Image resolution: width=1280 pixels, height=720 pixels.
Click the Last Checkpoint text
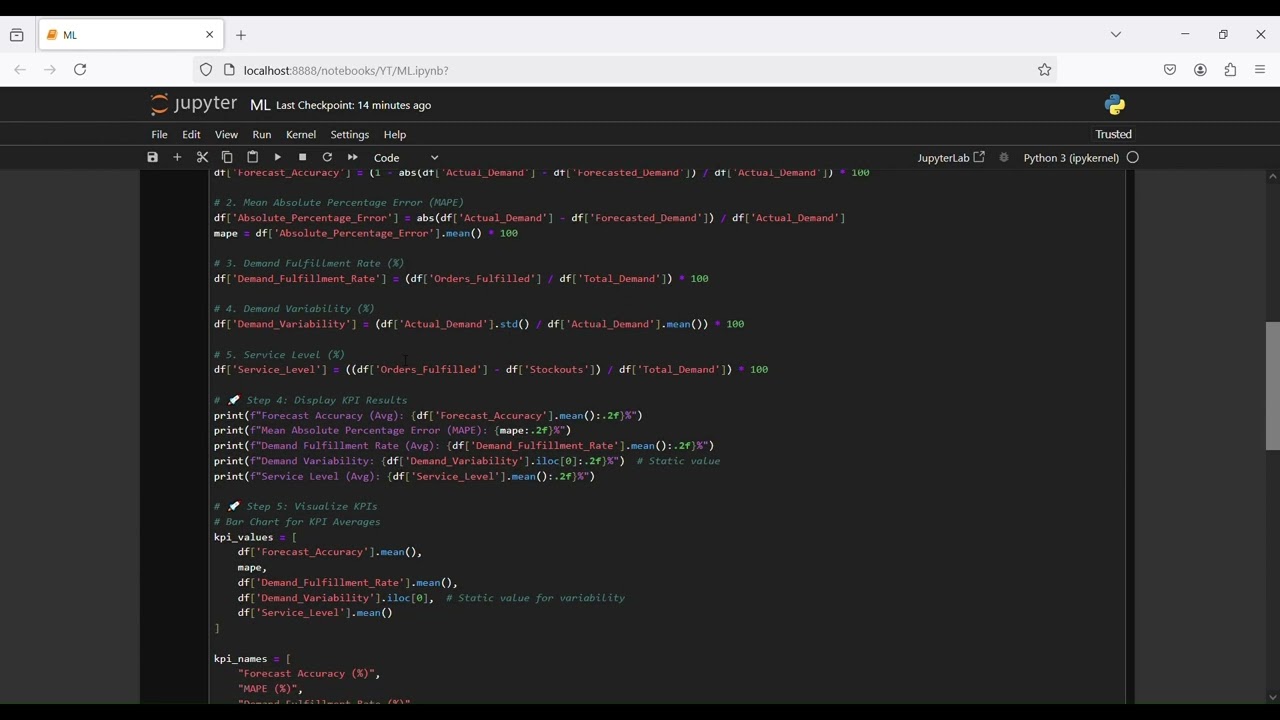(x=354, y=106)
